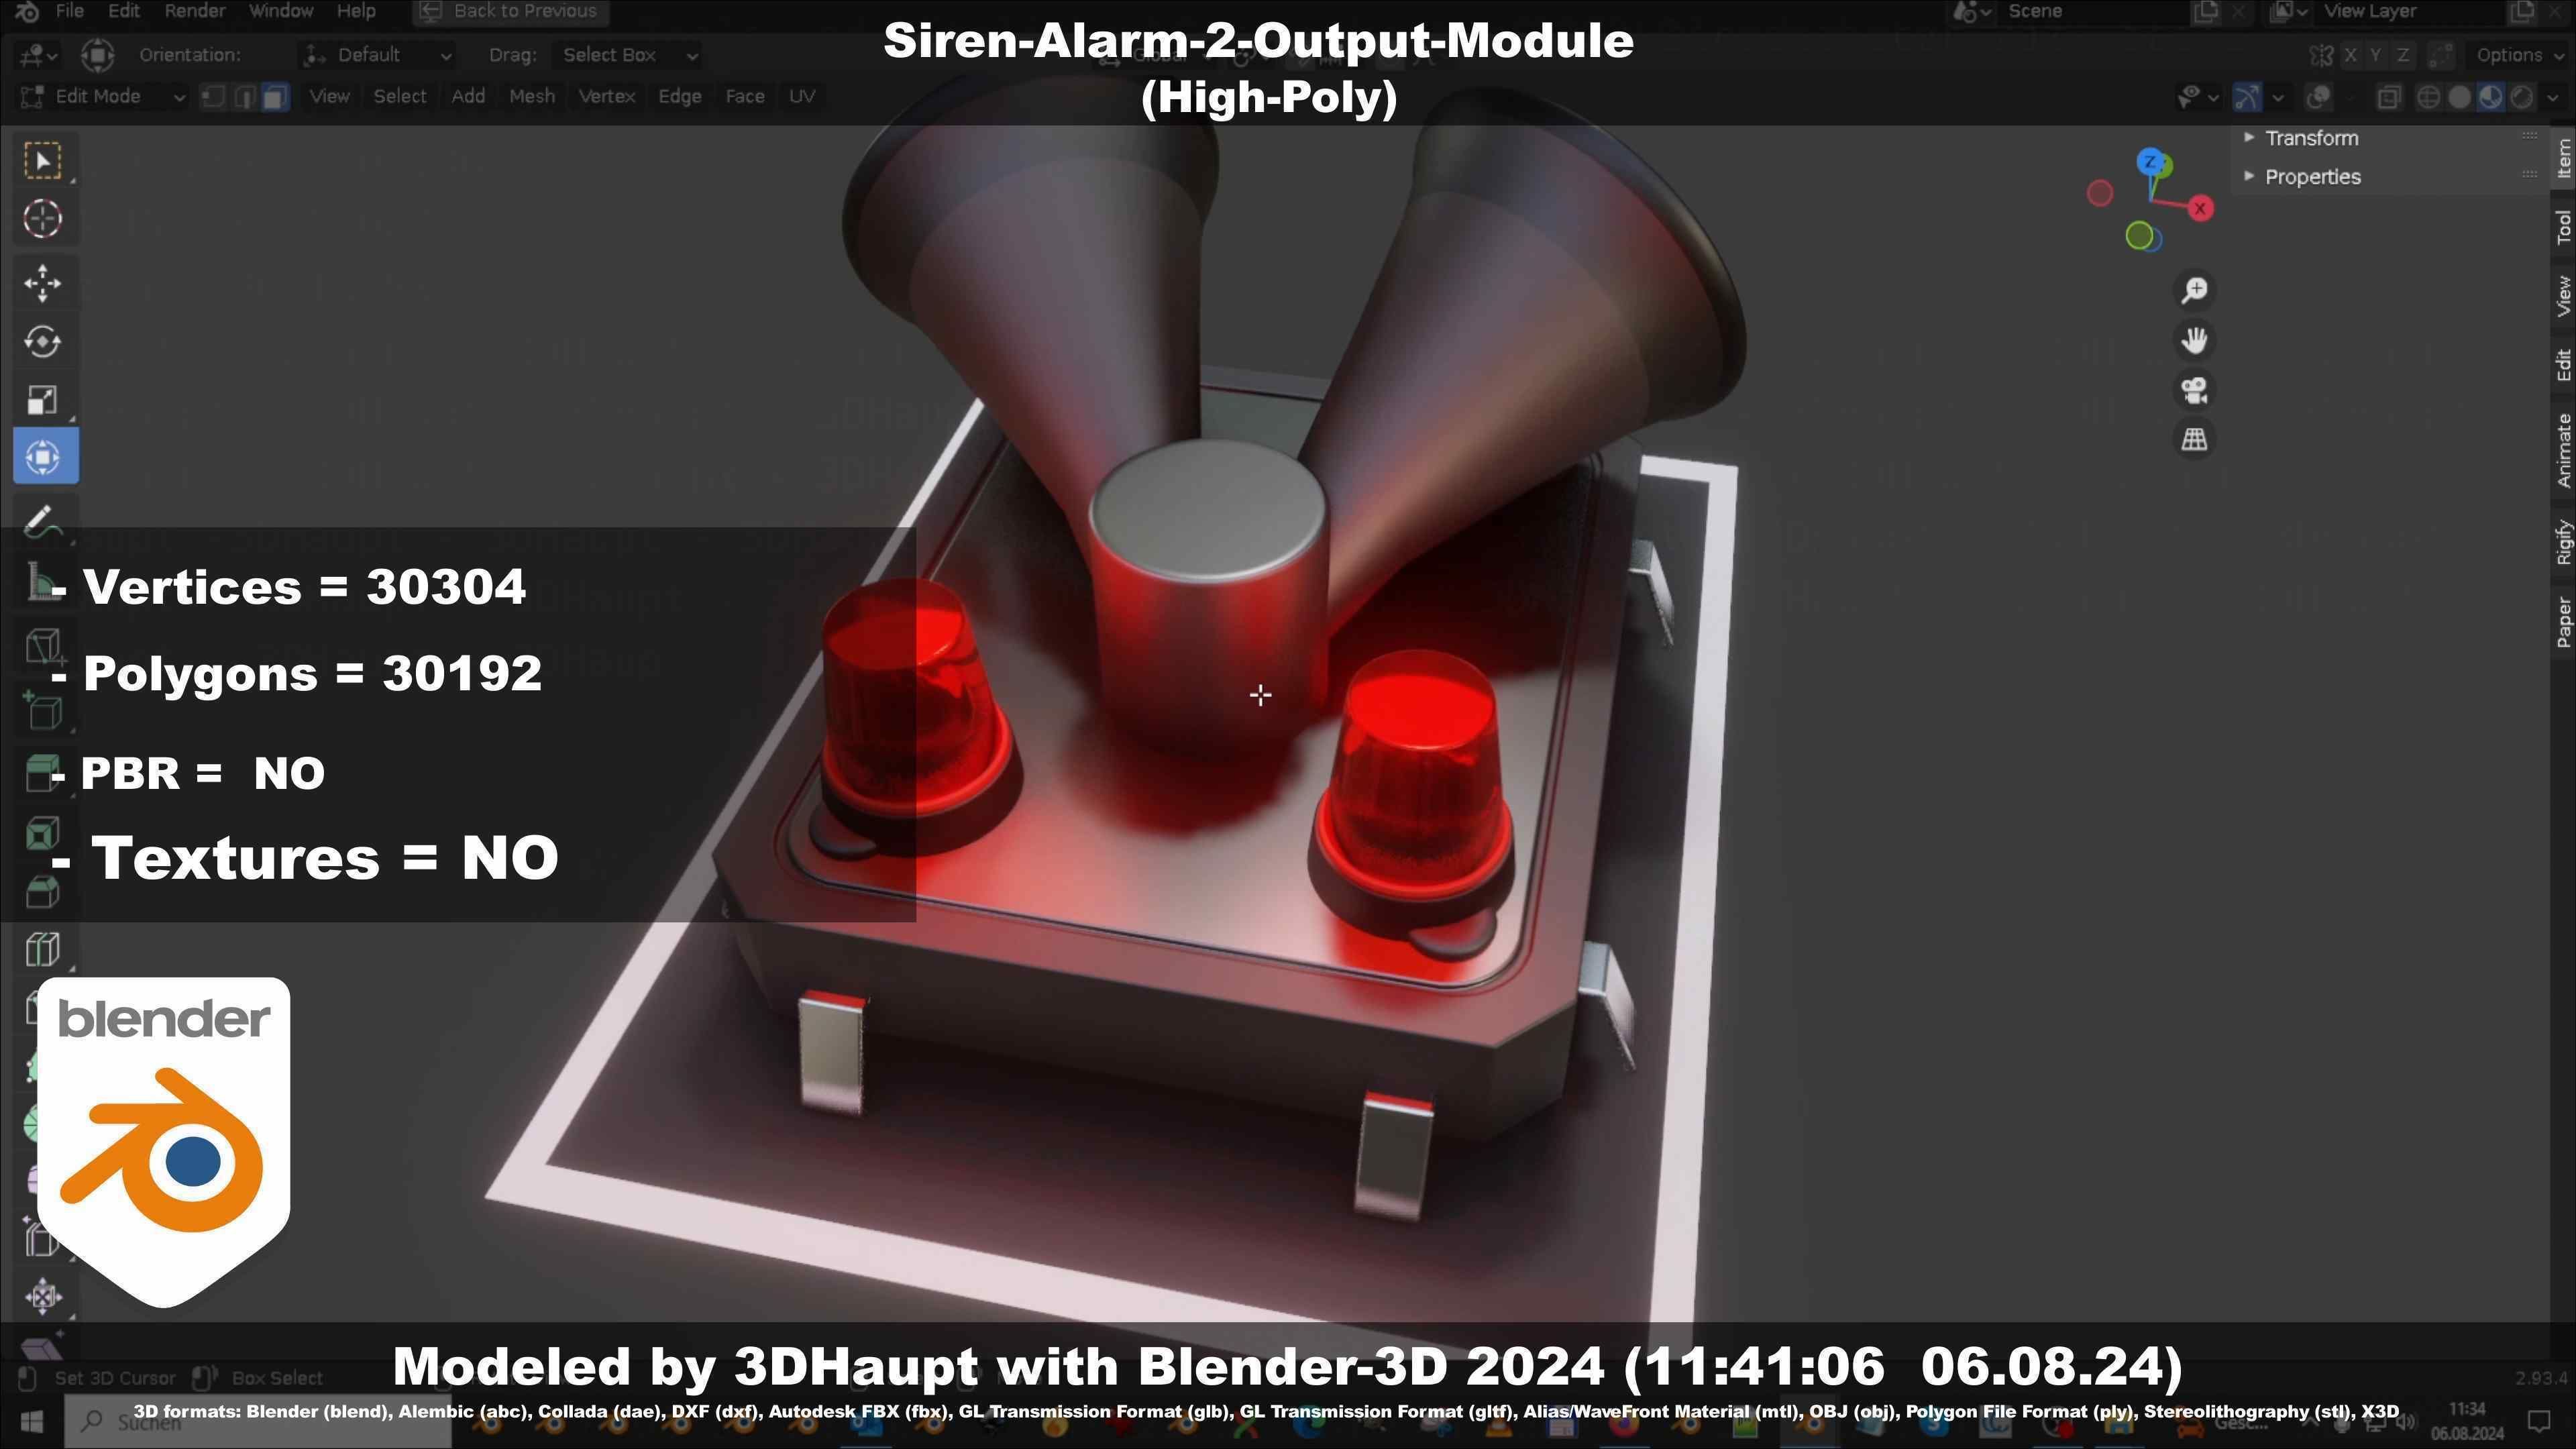Switch to material preview shading
The height and width of the screenshot is (1449, 2576).
(x=2490, y=97)
